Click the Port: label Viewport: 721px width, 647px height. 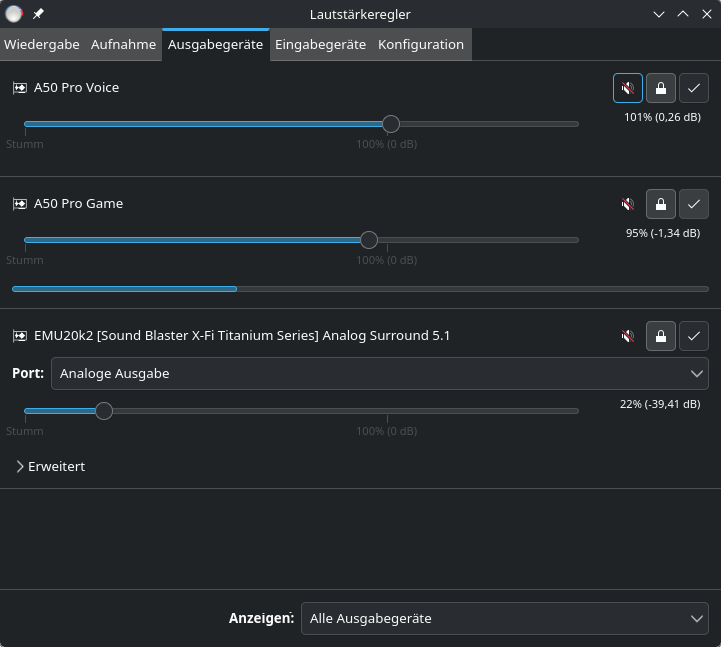click(x=28, y=373)
